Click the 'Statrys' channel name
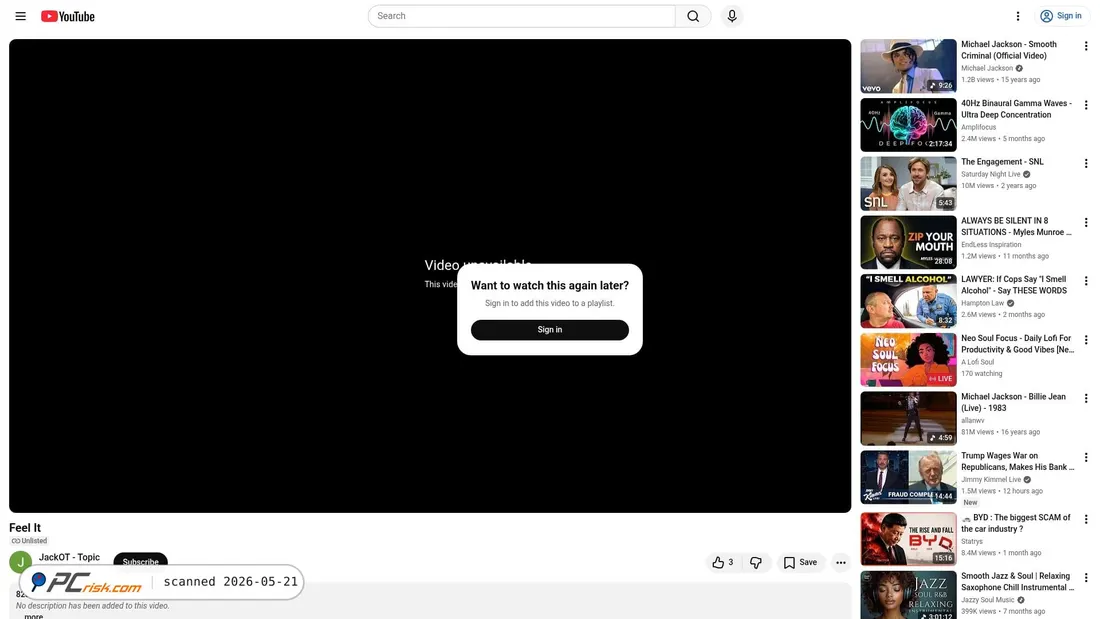 coord(972,541)
